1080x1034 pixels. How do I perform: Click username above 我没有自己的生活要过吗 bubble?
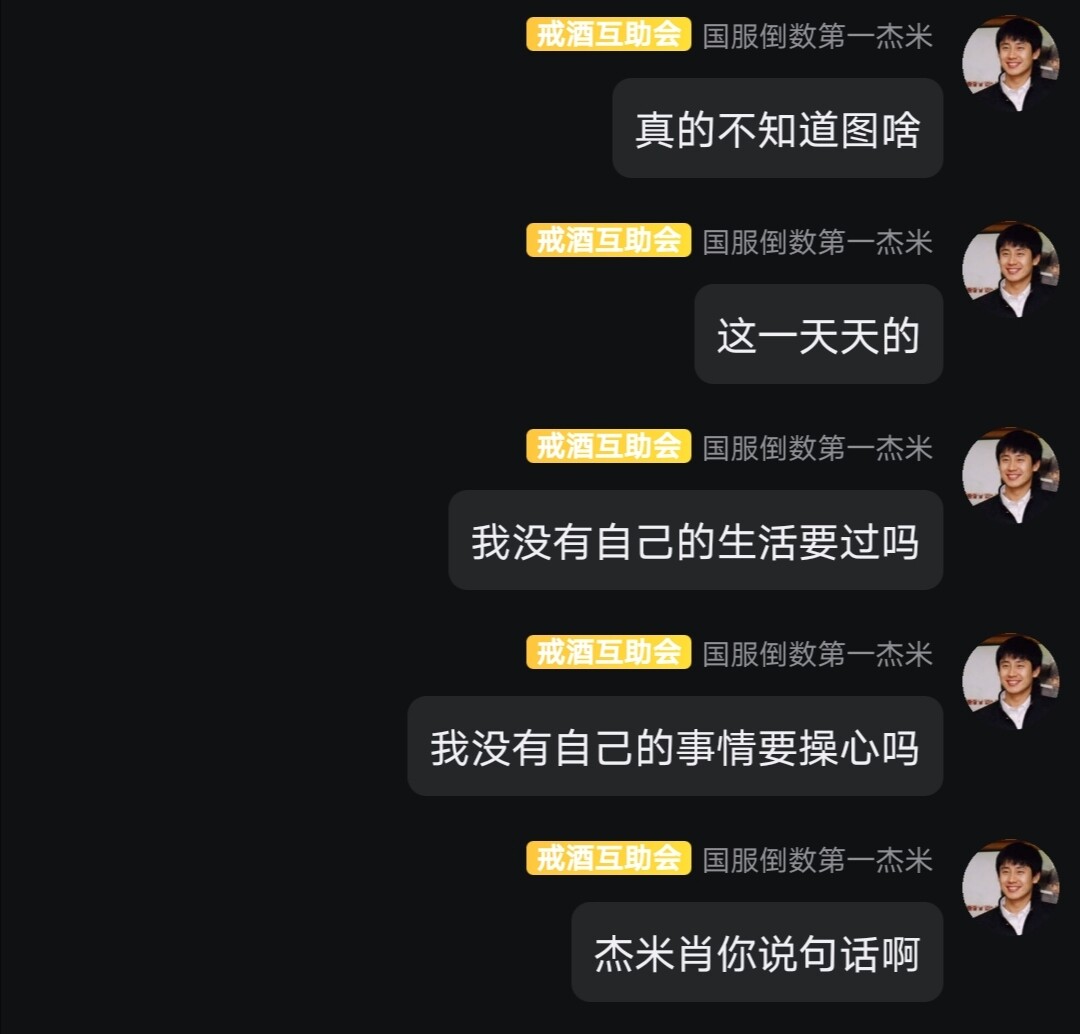tap(818, 448)
